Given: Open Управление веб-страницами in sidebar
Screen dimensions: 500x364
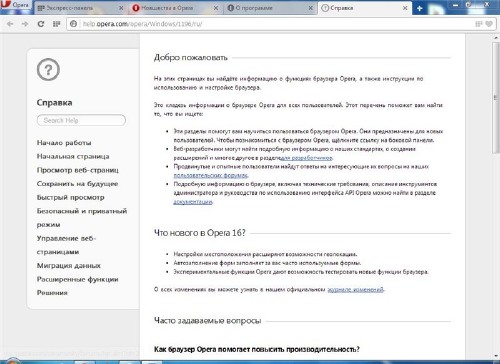Looking at the screenshot, I should pos(66,245).
